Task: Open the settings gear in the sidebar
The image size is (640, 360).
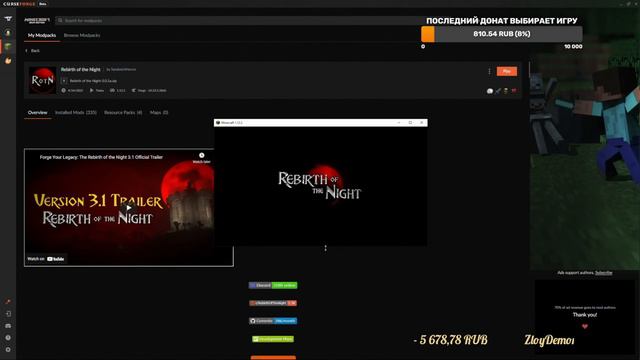Action: 8,350
